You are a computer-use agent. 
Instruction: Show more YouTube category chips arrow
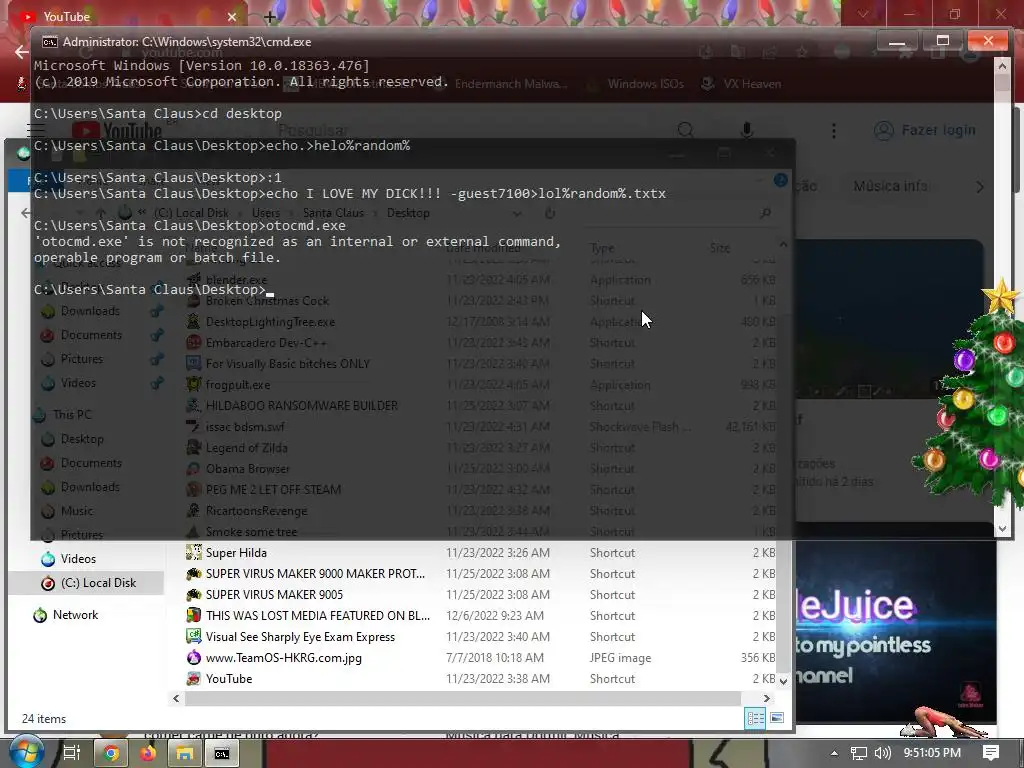tap(980, 187)
